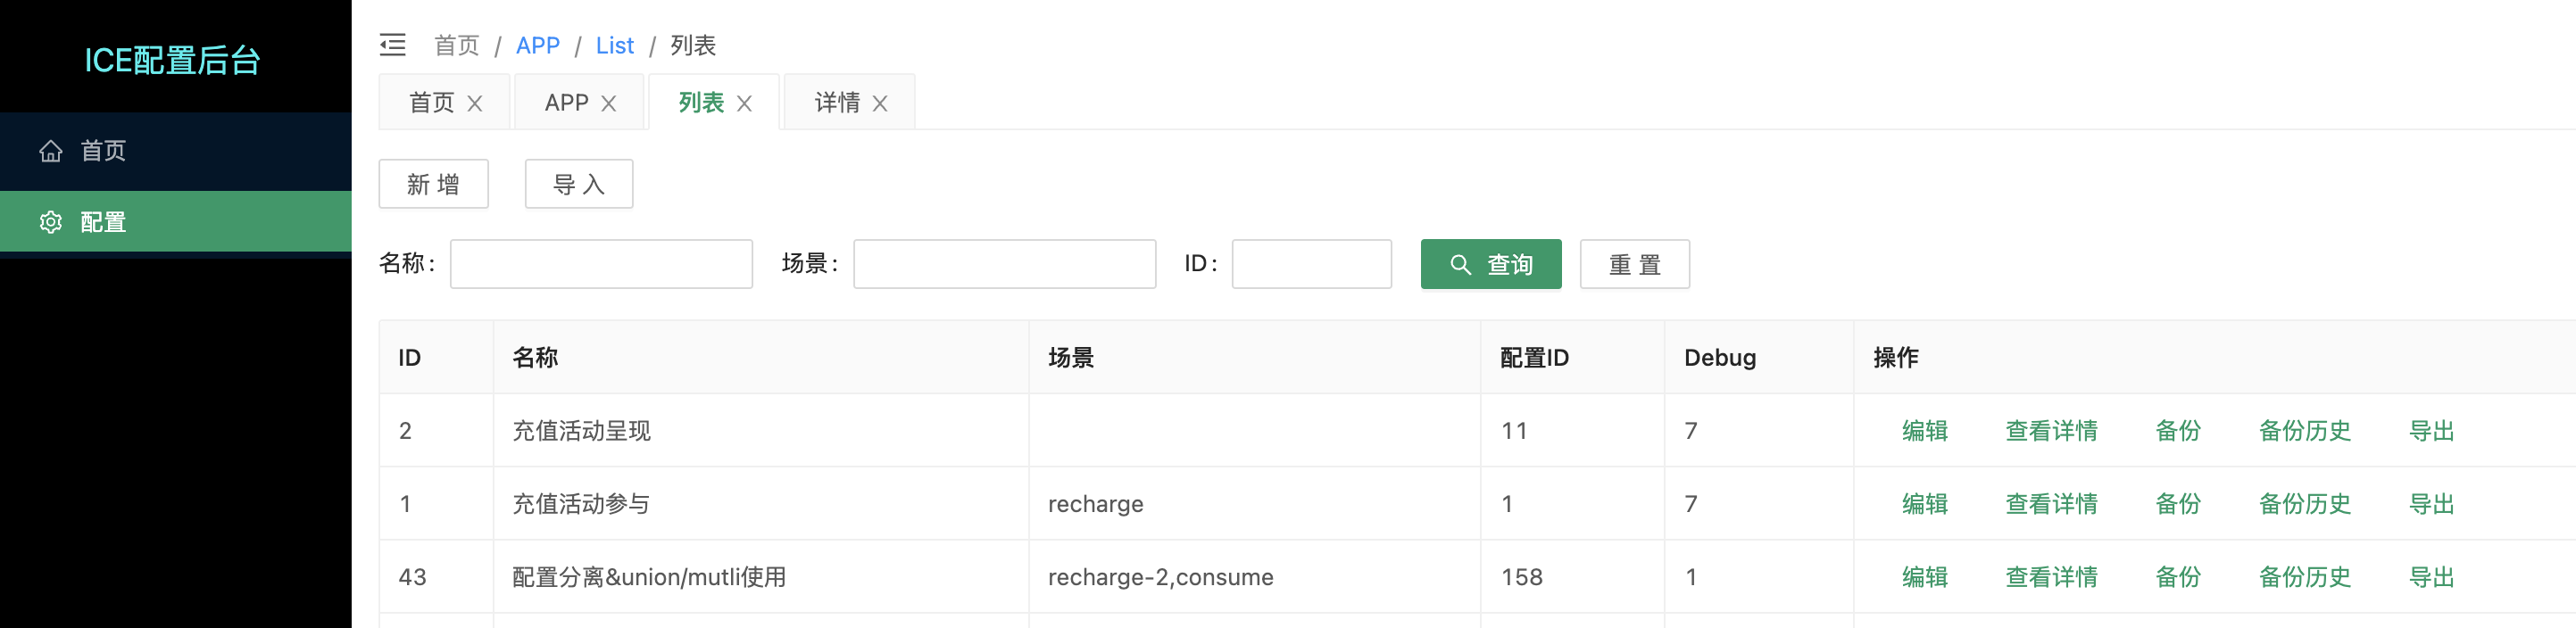
Task: Close the APP tab
Action: [608, 103]
